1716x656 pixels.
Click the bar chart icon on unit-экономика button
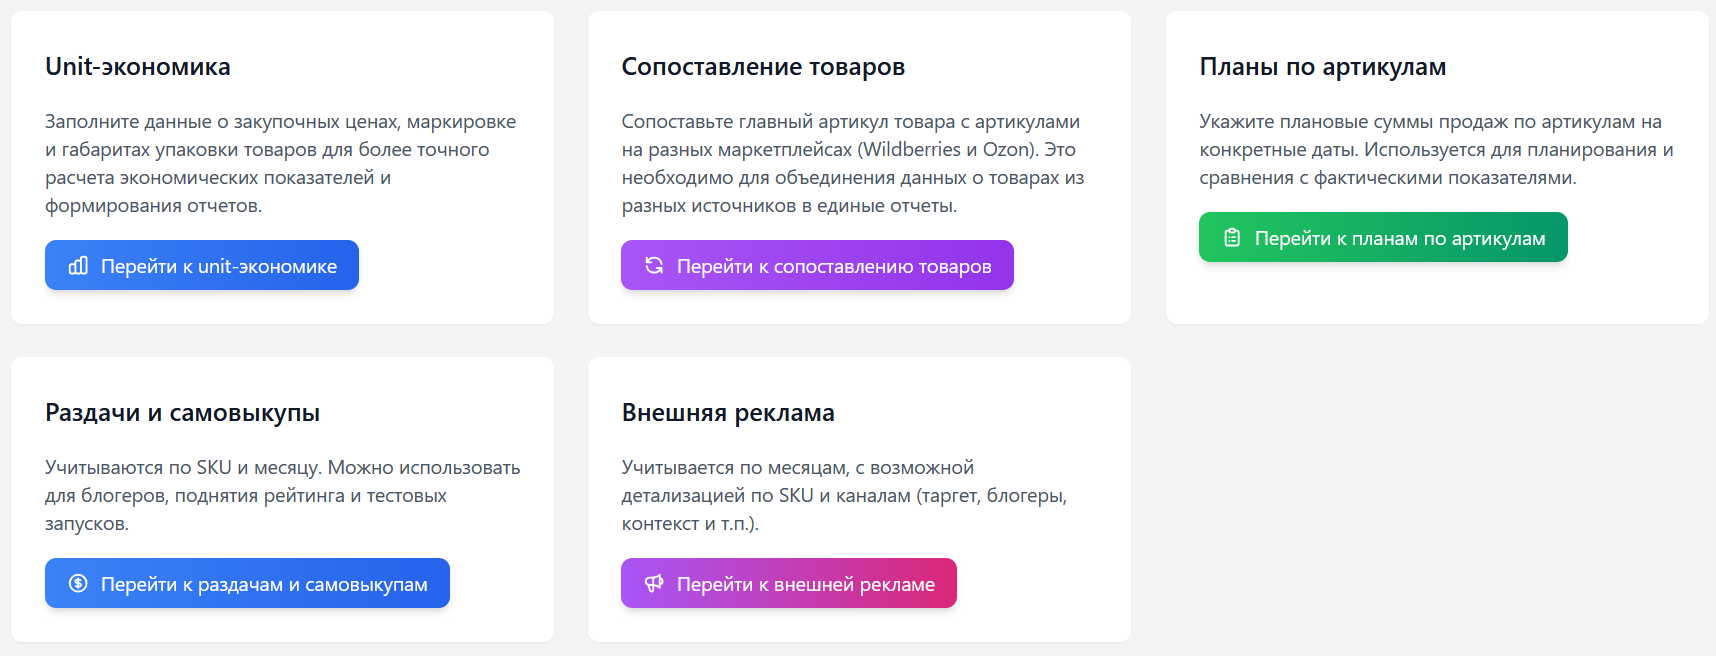(x=79, y=265)
